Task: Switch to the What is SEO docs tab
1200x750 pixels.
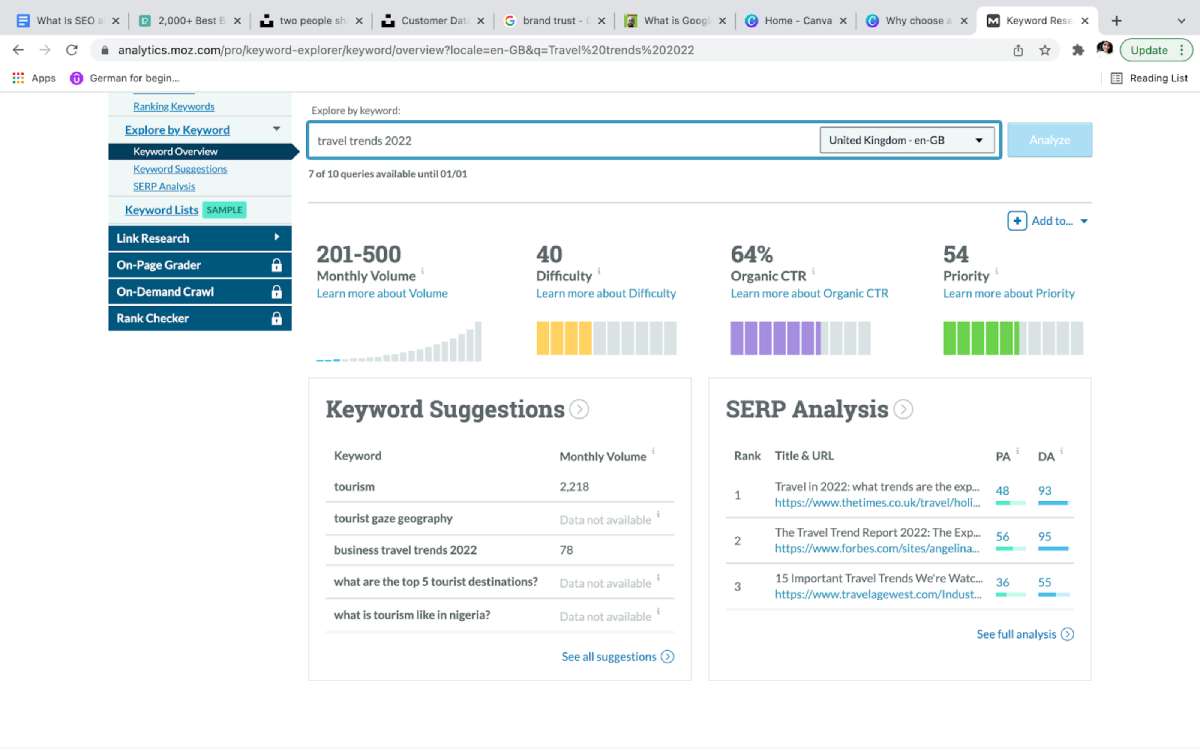Action: click(67, 20)
